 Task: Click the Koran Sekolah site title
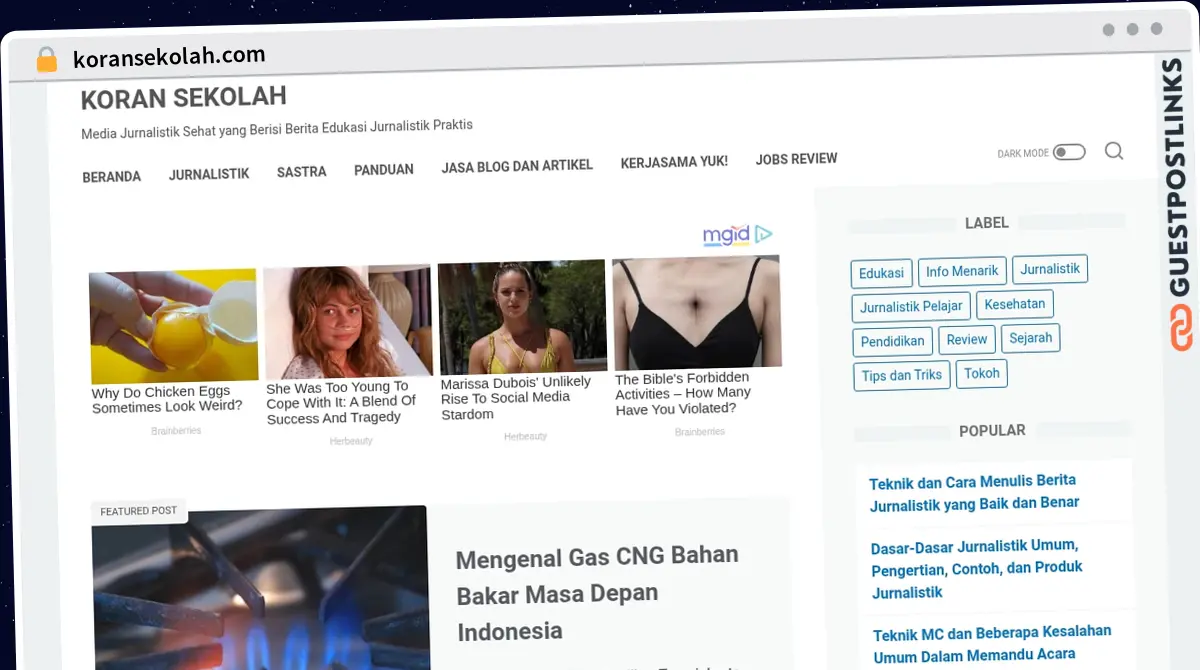tap(183, 98)
